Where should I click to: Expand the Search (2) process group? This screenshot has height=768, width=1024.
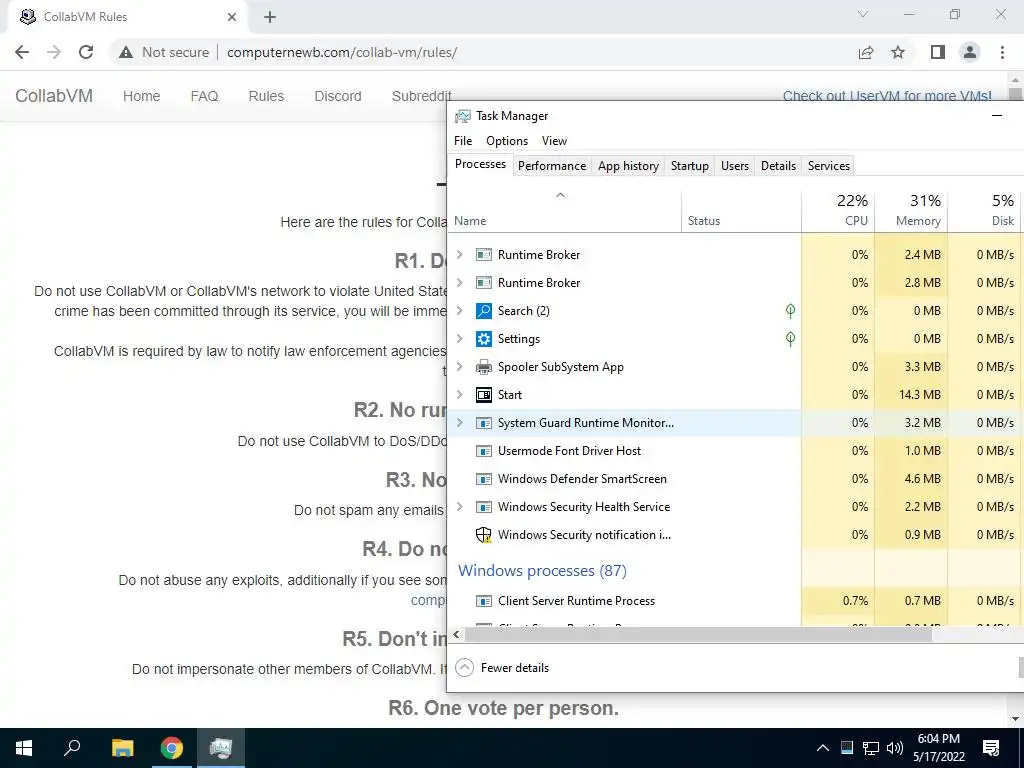pos(460,311)
